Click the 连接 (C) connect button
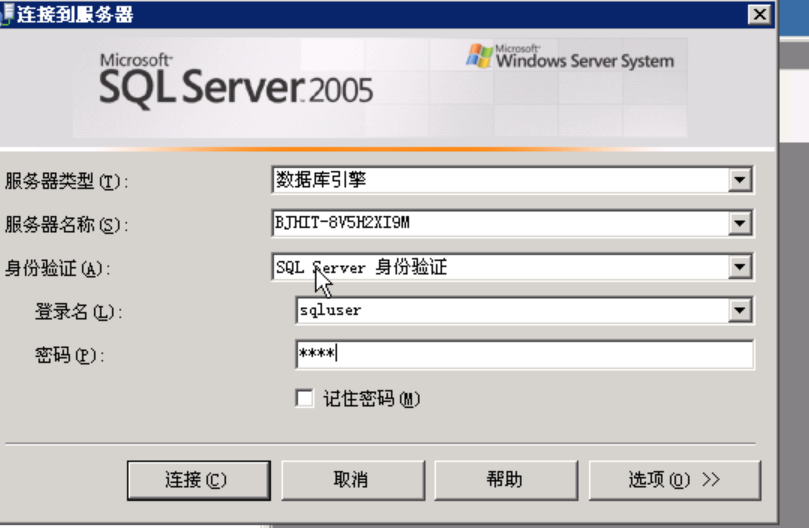The height and width of the screenshot is (528, 809). coord(199,480)
